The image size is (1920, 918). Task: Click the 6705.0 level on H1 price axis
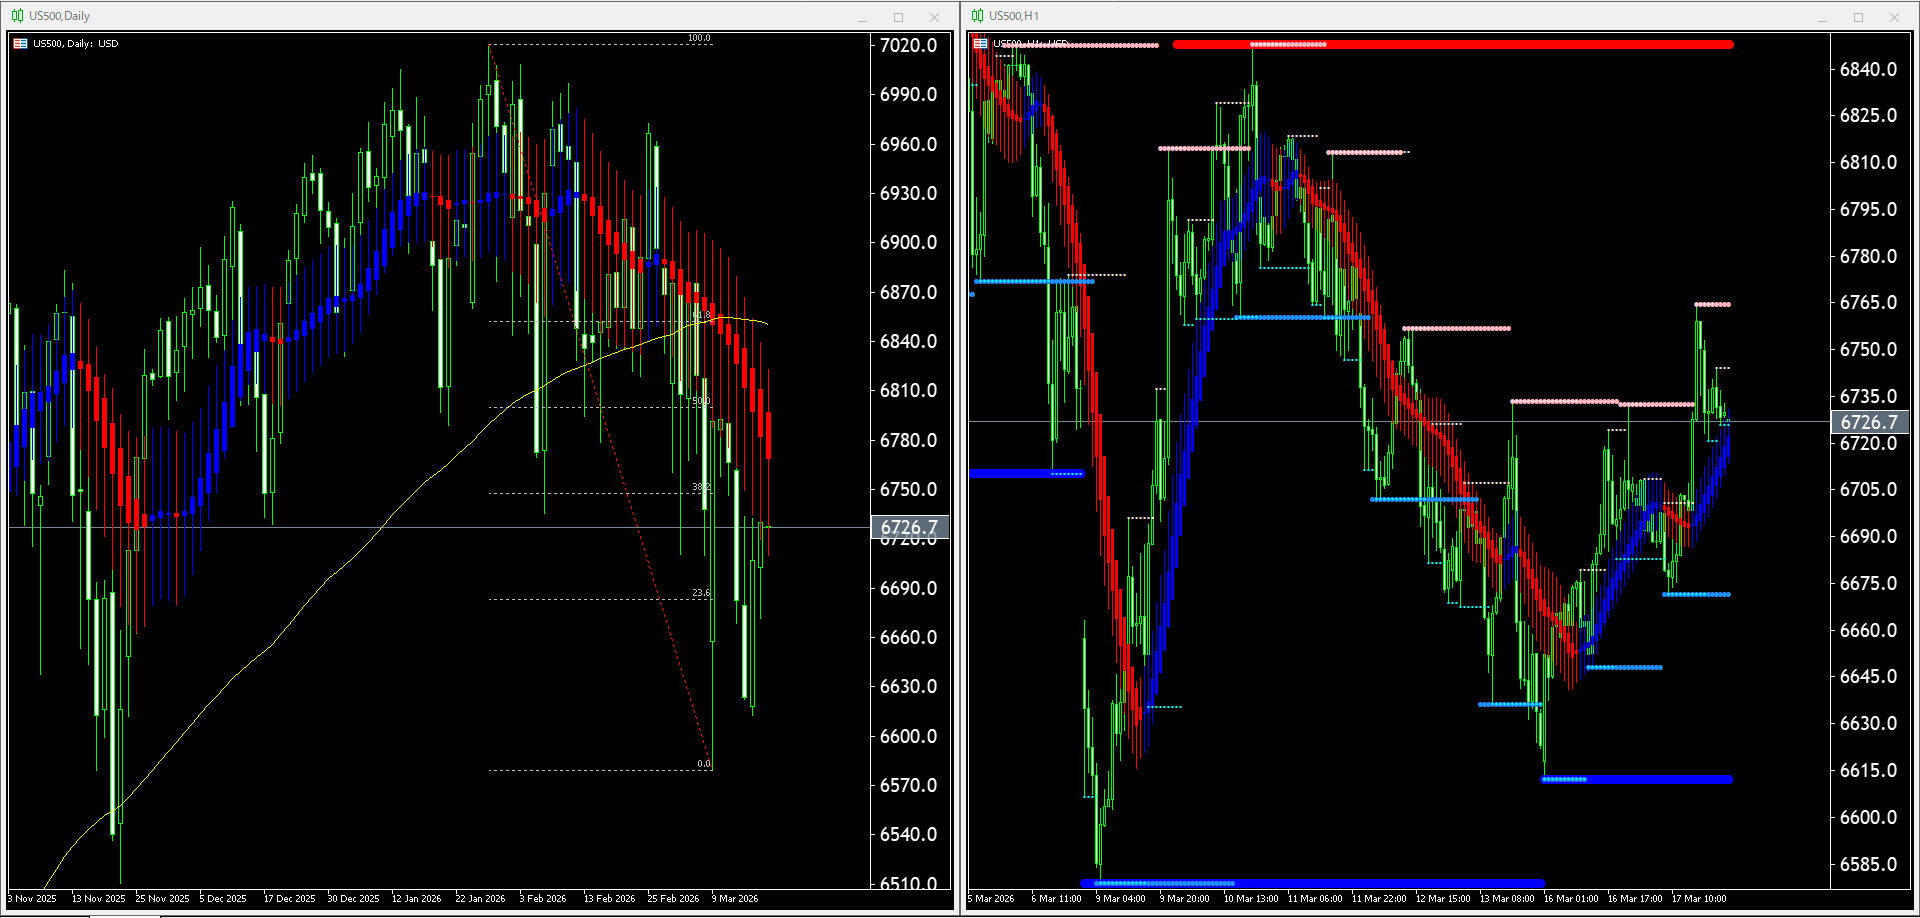pyautogui.click(x=1868, y=489)
